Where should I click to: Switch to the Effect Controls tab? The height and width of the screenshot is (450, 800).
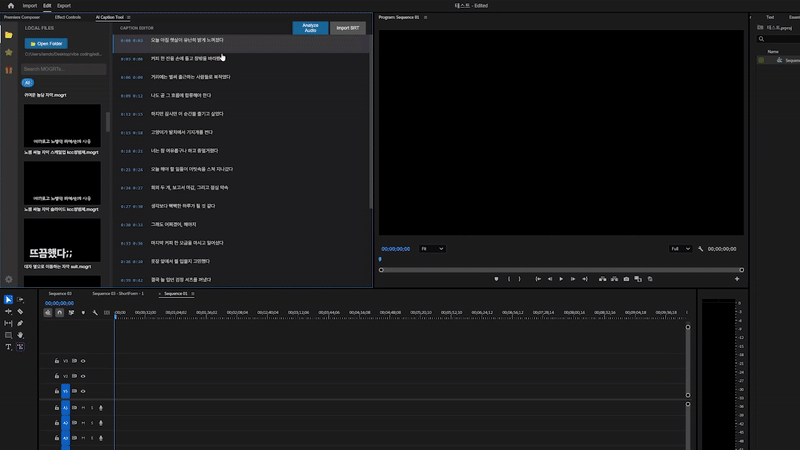[68, 17]
